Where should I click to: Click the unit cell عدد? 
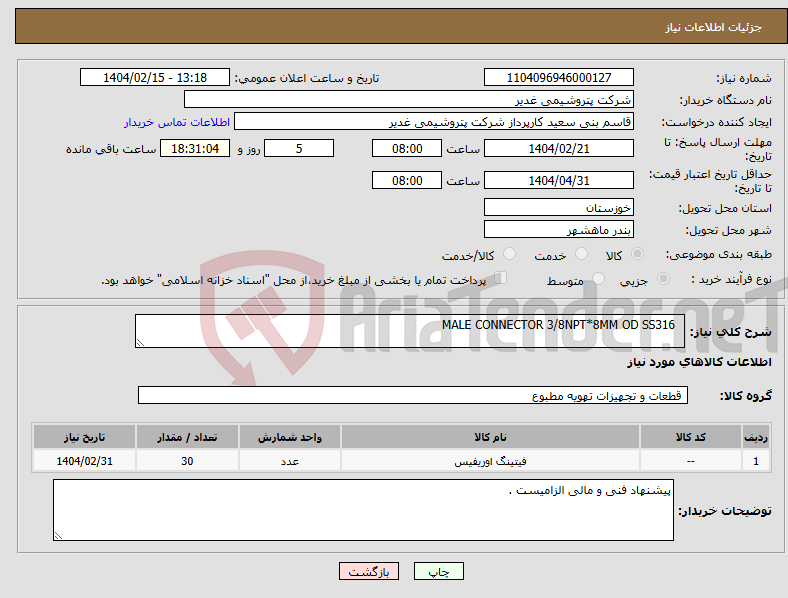290,461
